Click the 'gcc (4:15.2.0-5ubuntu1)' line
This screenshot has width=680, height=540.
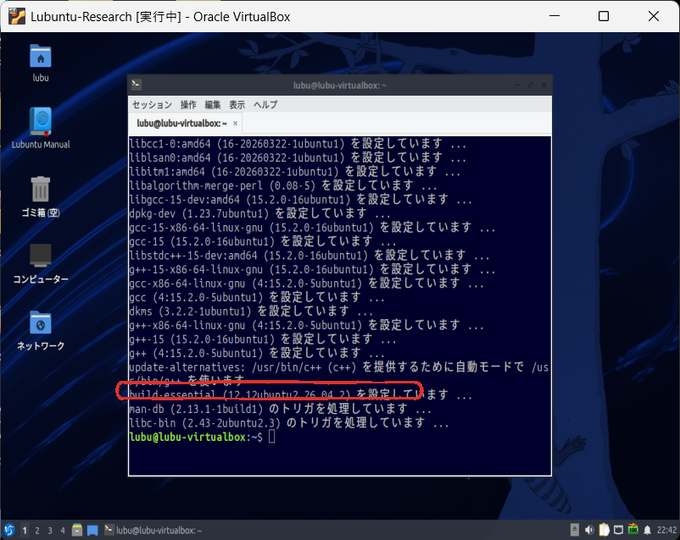tap(257, 297)
